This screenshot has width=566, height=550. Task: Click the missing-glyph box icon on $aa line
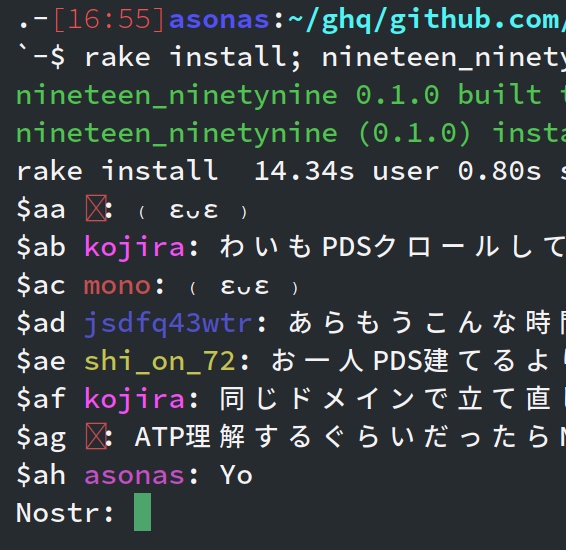coord(96,208)
